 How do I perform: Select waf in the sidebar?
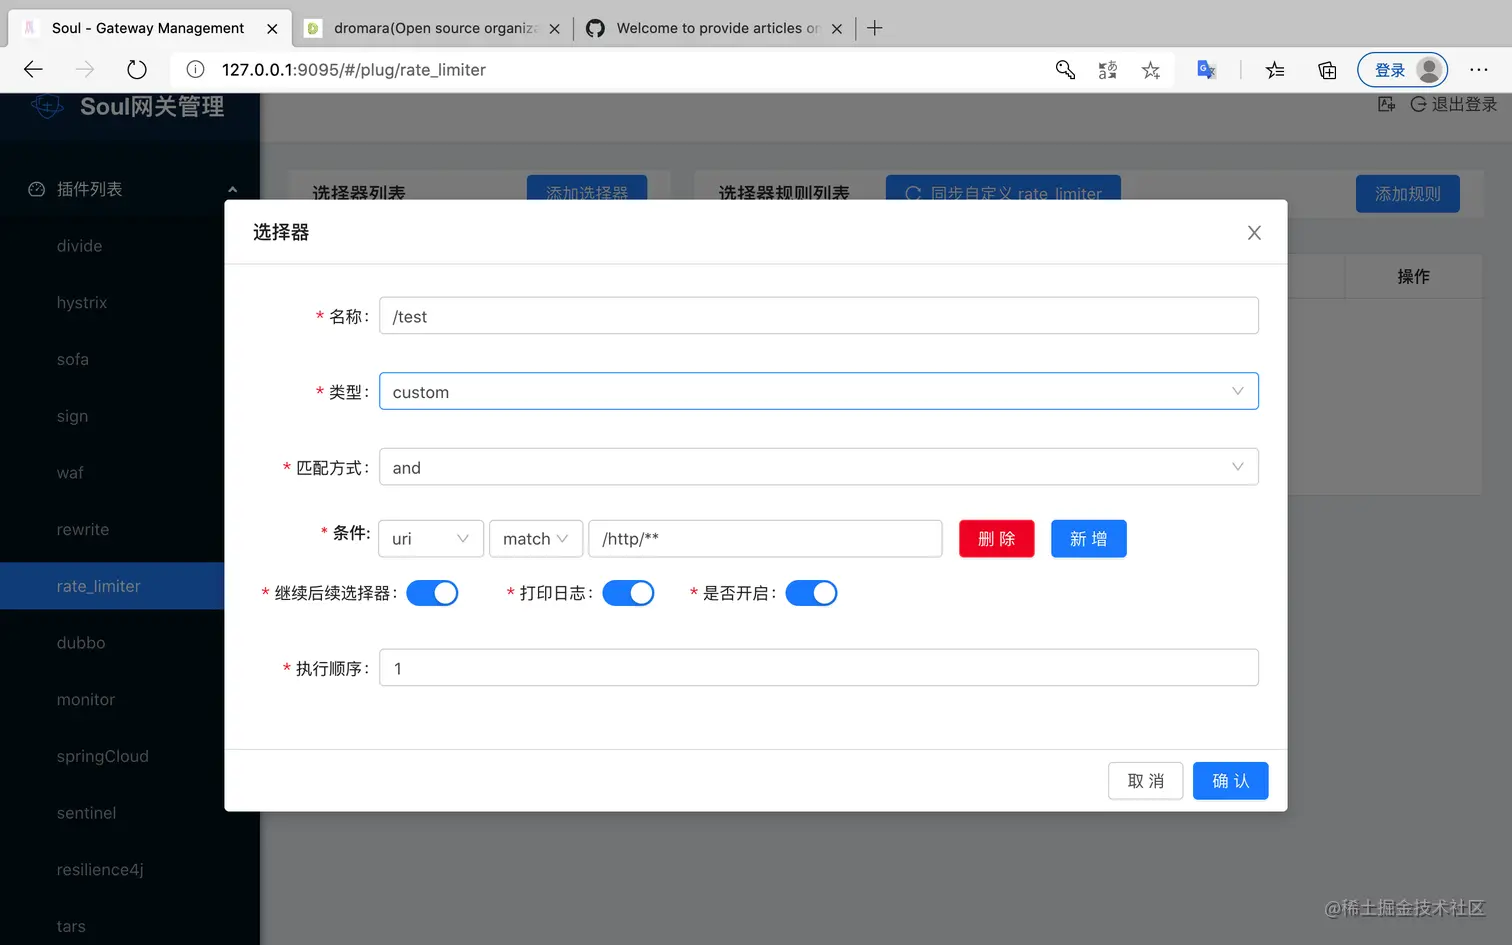pyautogui.click(x=70, y=473)
